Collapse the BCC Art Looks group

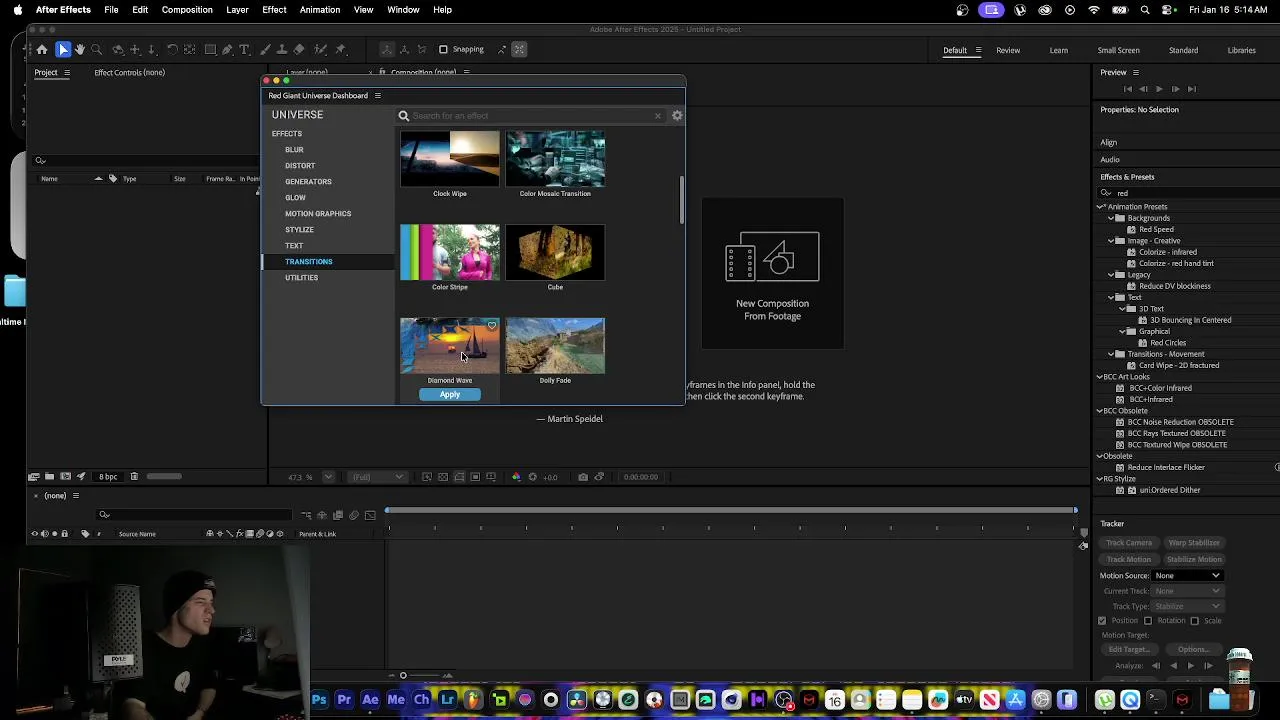click(x=1101, y=377)
